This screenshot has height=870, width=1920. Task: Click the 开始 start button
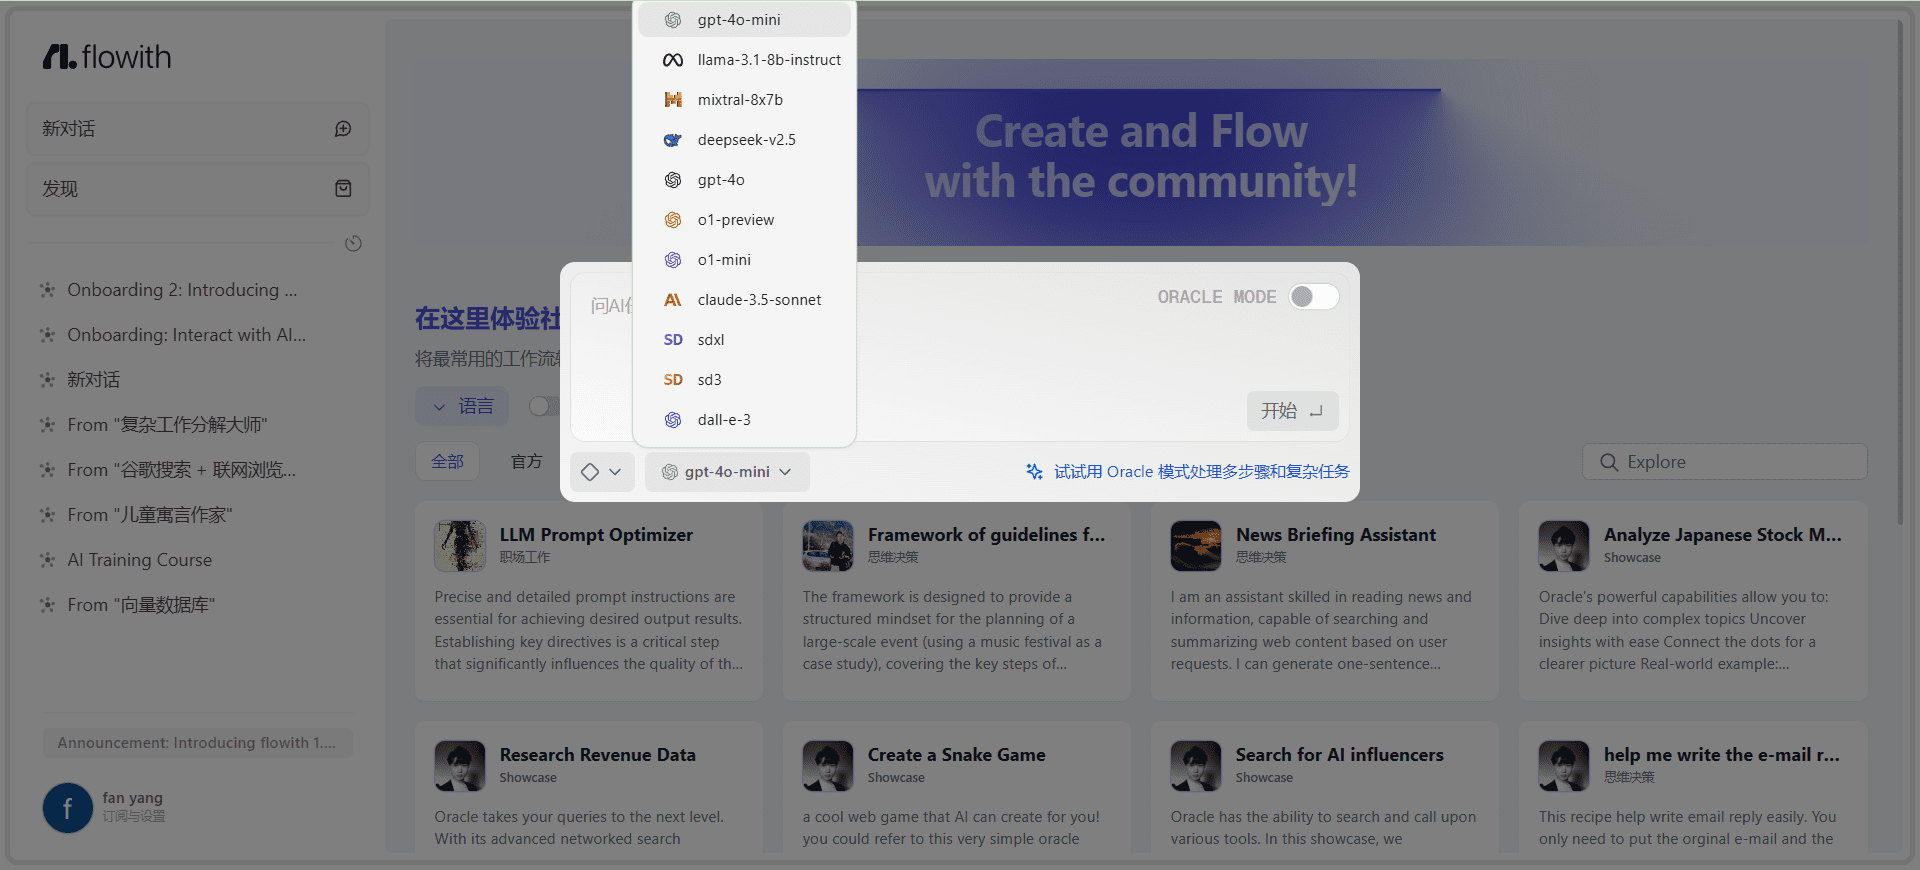click(1292, 411)
